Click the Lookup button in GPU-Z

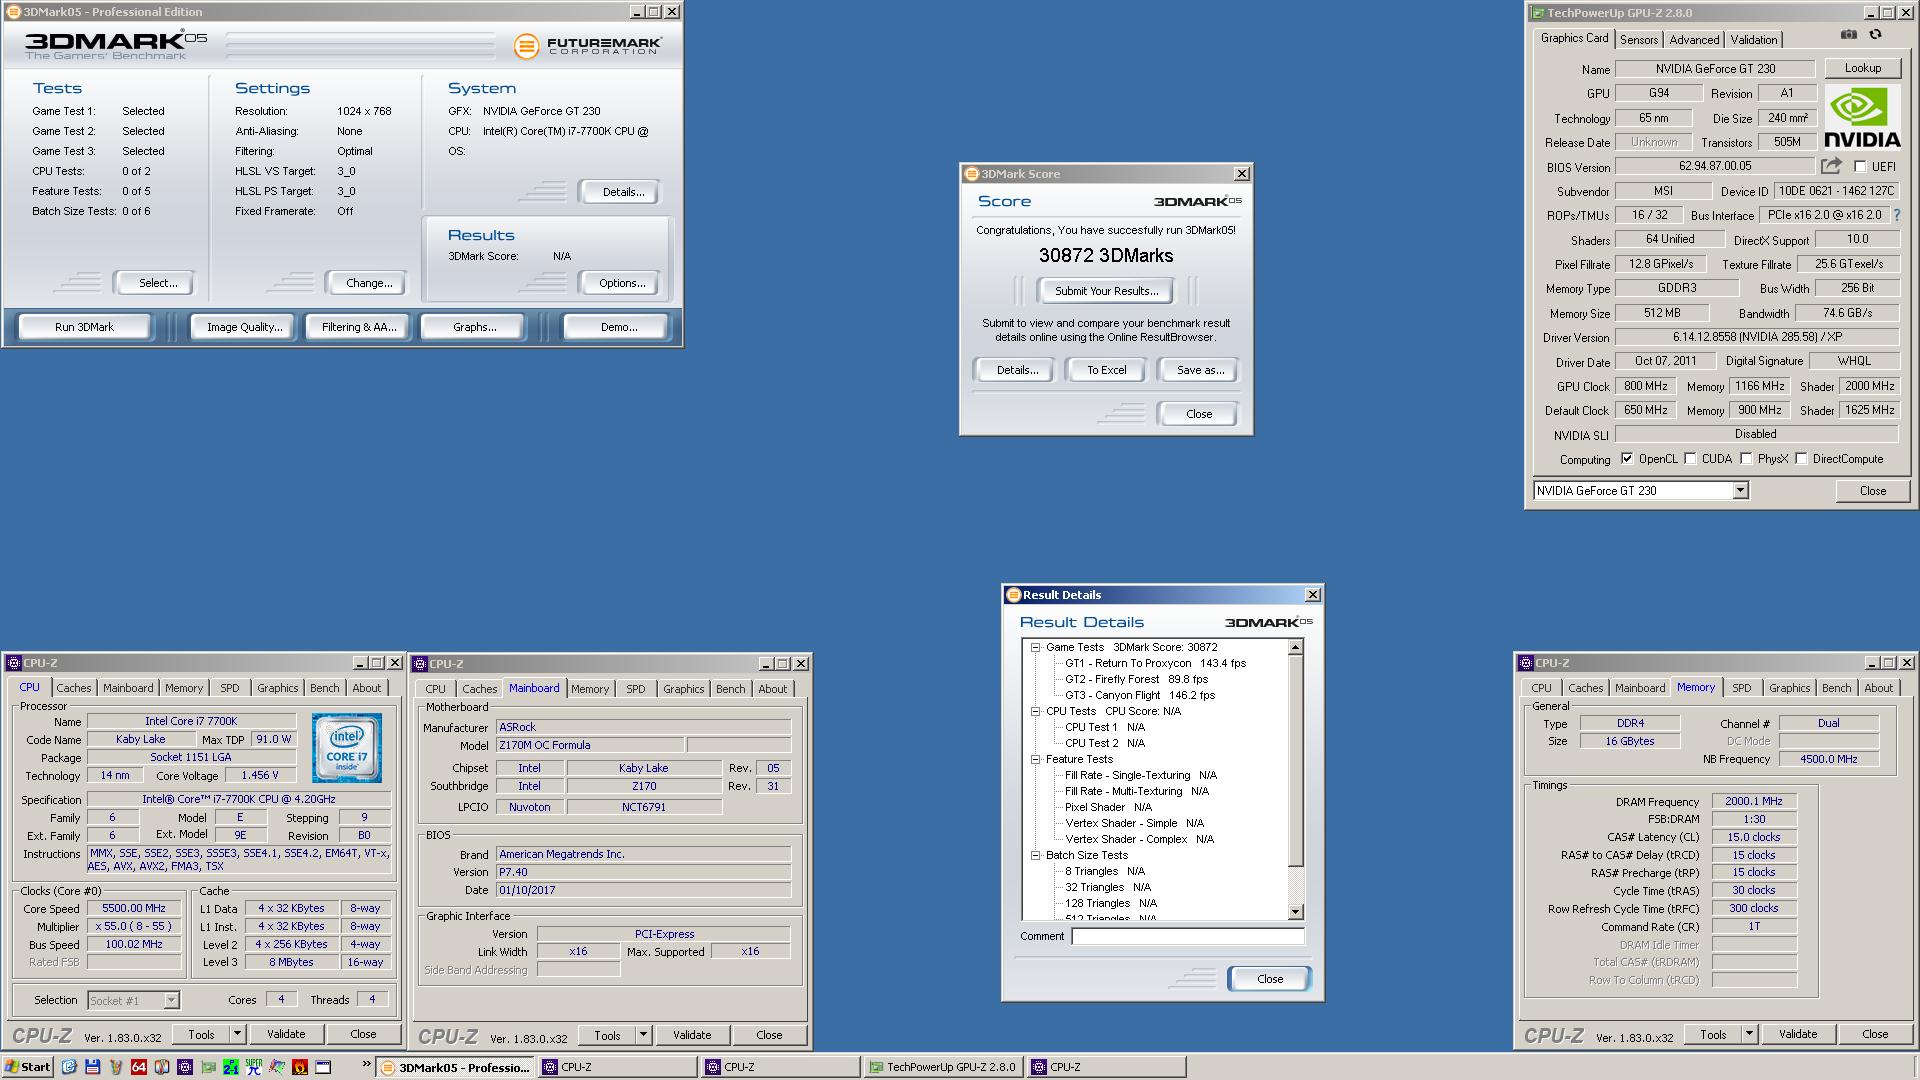1862,68
